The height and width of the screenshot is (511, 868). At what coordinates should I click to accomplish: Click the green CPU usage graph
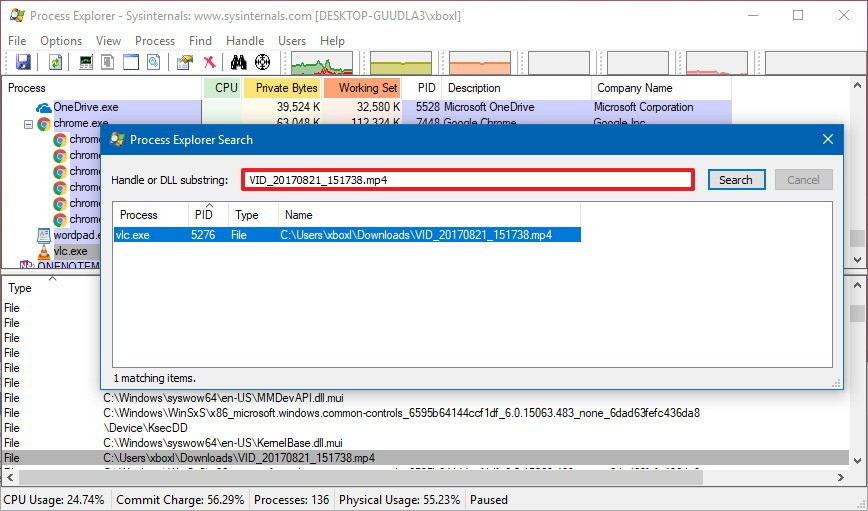pos(322,63)
